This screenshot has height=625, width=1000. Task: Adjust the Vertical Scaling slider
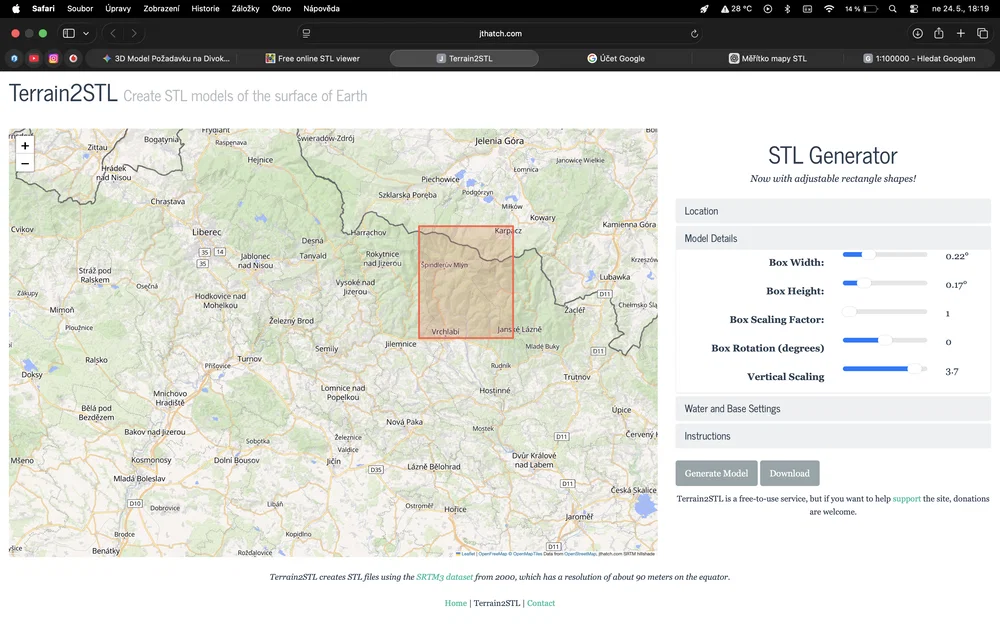(x=885, y=369)
